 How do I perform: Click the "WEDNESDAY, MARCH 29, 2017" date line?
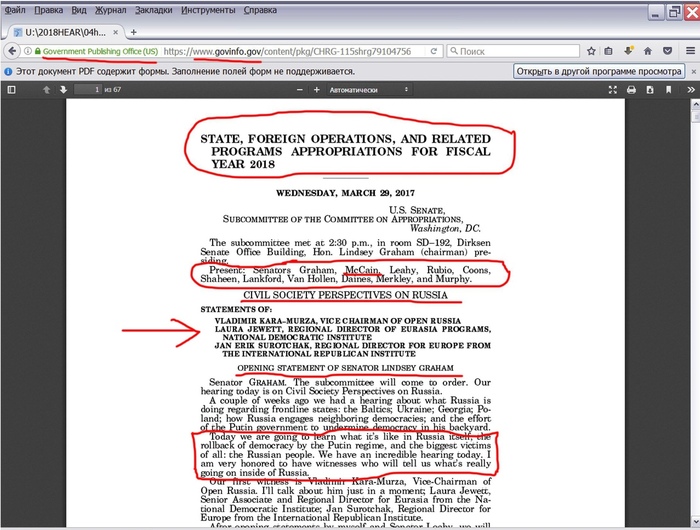[345, 193]
